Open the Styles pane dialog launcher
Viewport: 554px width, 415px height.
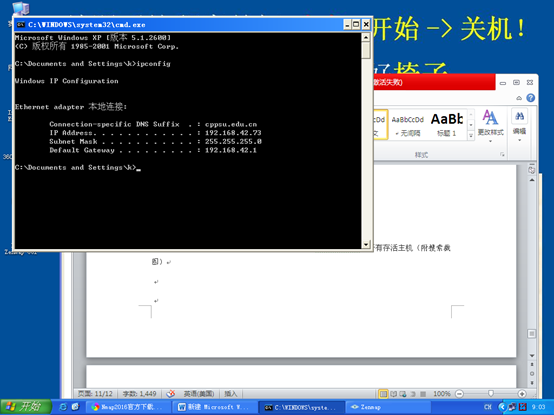pos(502,155)
